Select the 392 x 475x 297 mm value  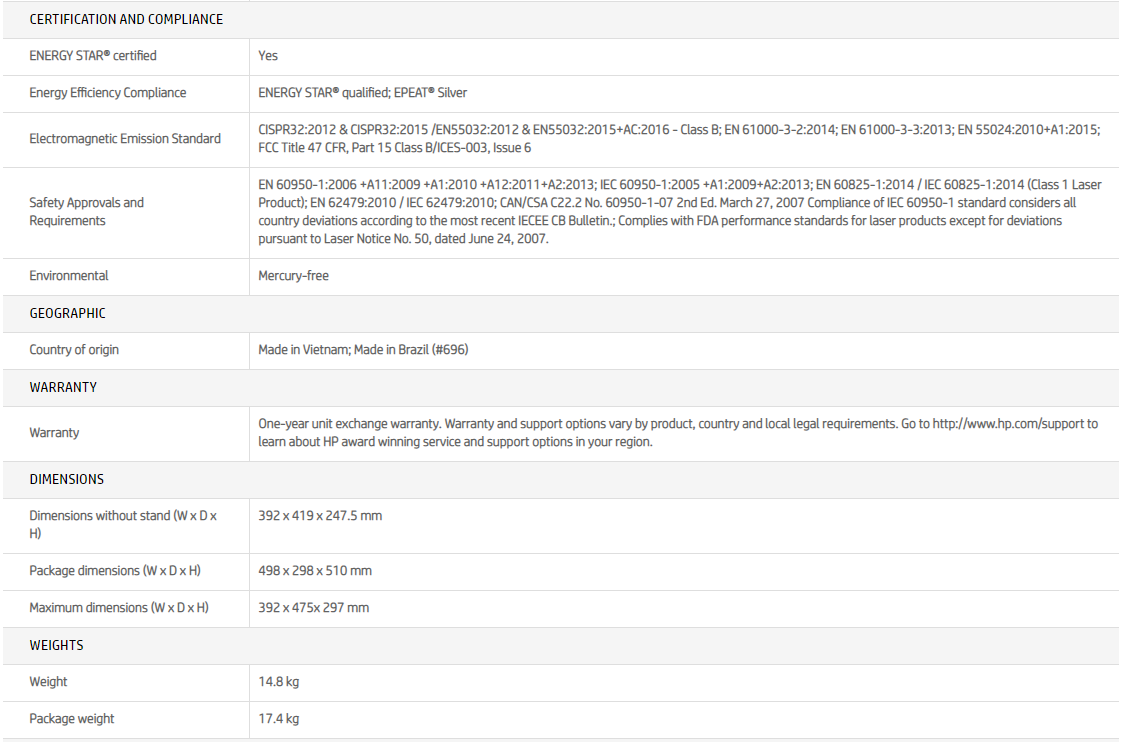[x=313, y=608]
